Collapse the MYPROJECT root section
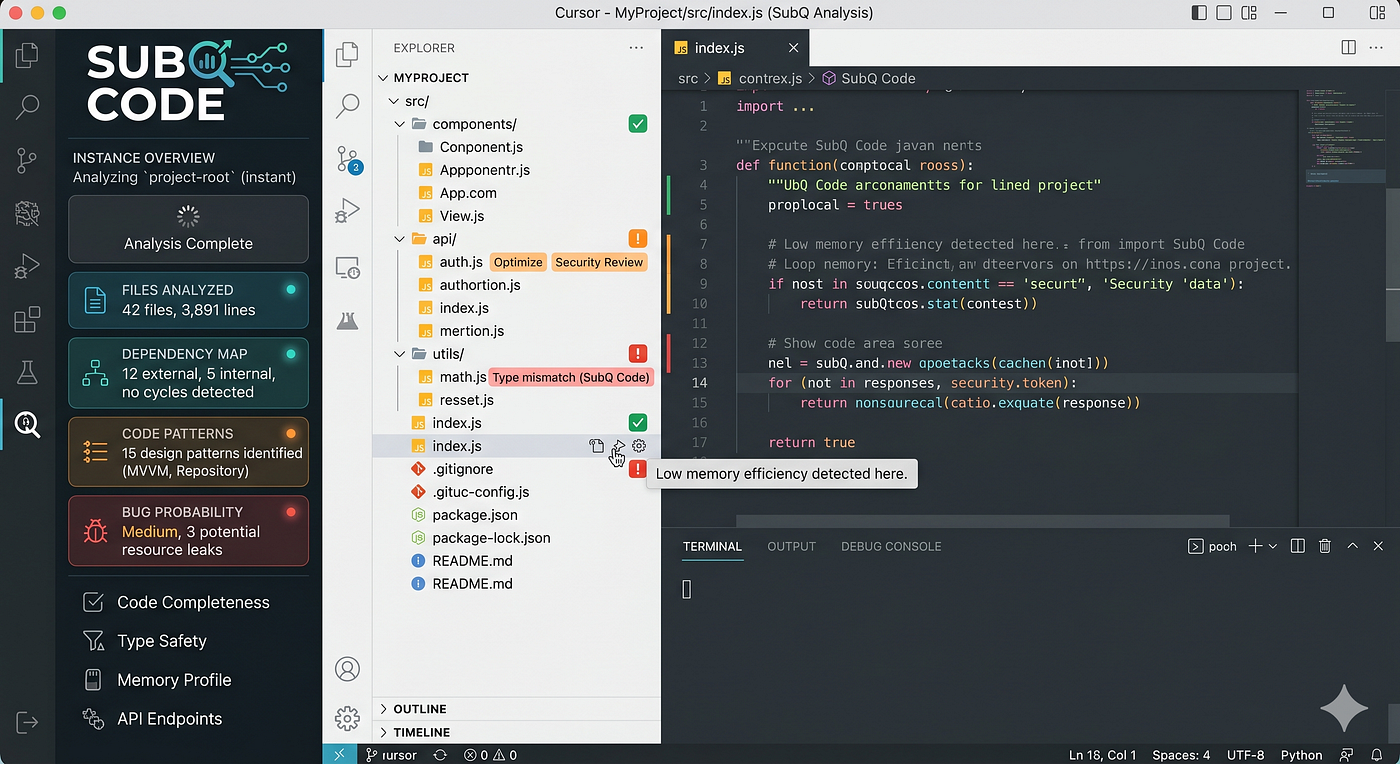The height and width of the screenshot is (764, 1400). coord(384,78)
